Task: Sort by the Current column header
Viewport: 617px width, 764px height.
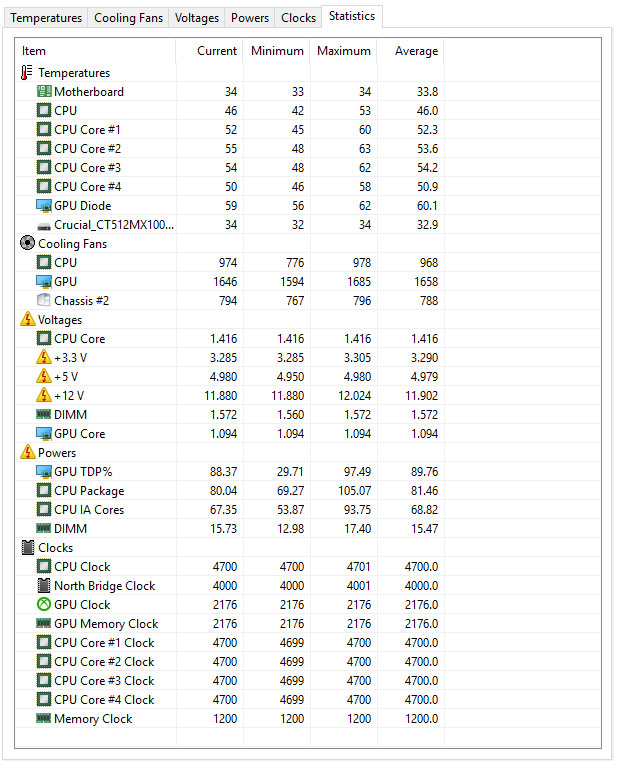Action: point(209,51)
